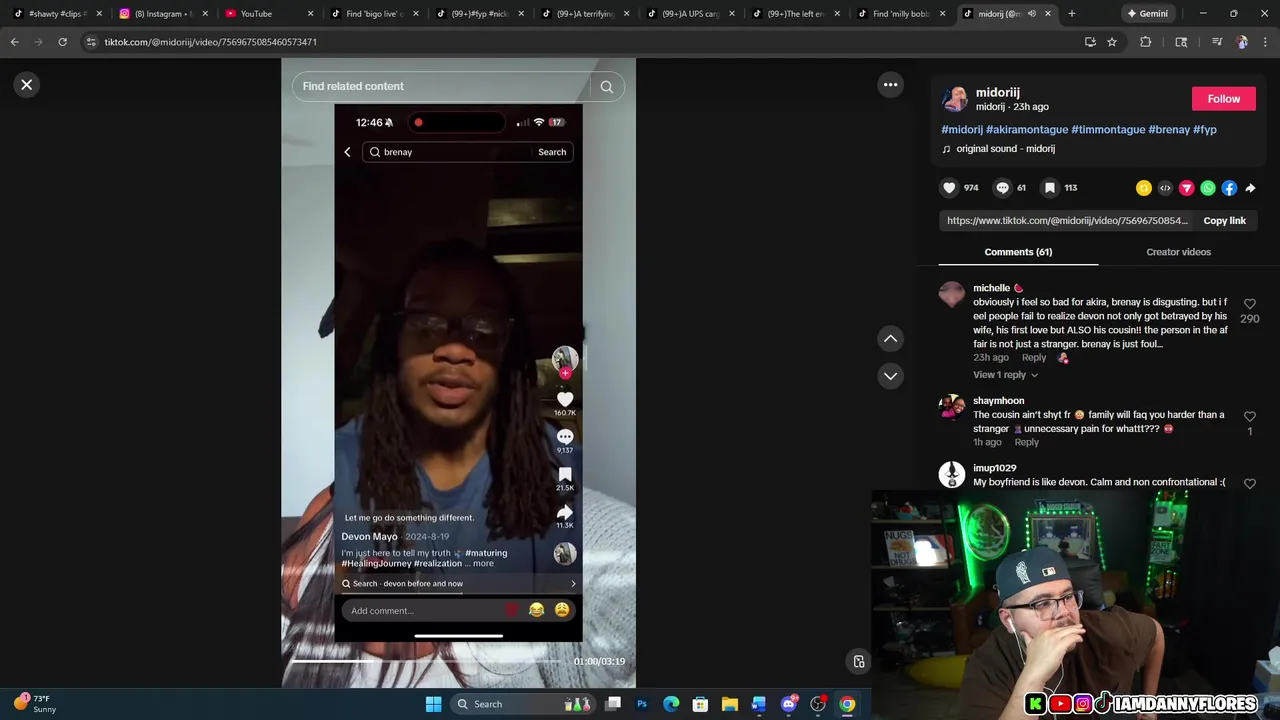Open the weather widget showing 73°F Sunny

[36, 704]
